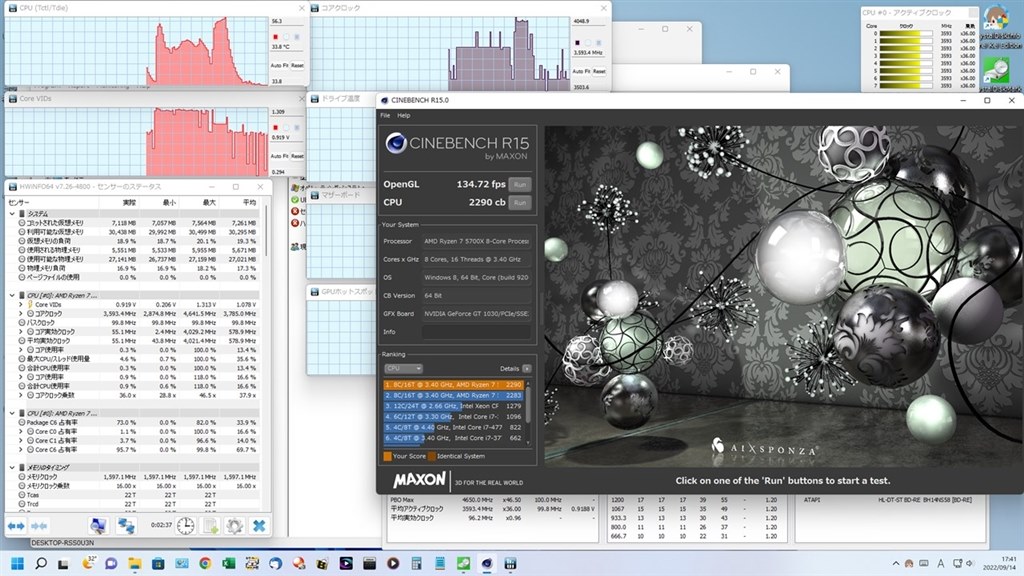Open the Calculator from the taskbar
The image size is (1024, 576).
416,563
